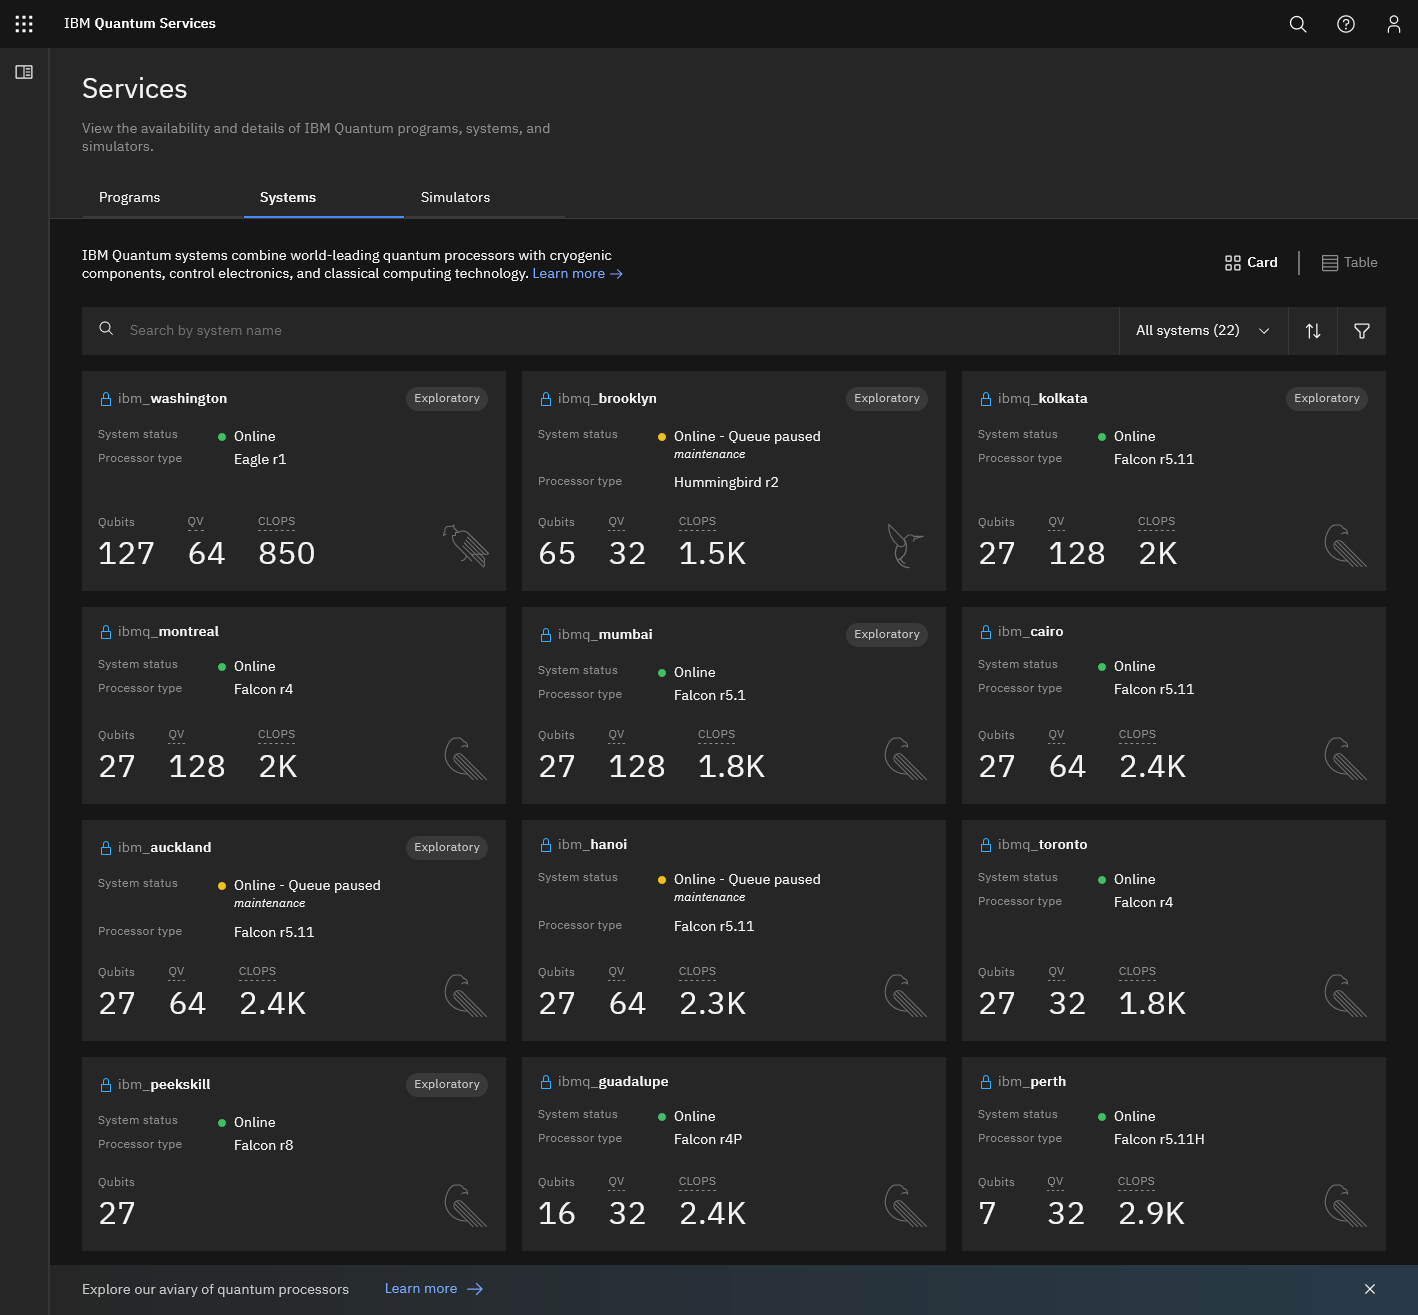Click Falcon bird icon on ibm_perth card

point(1346,1205)
